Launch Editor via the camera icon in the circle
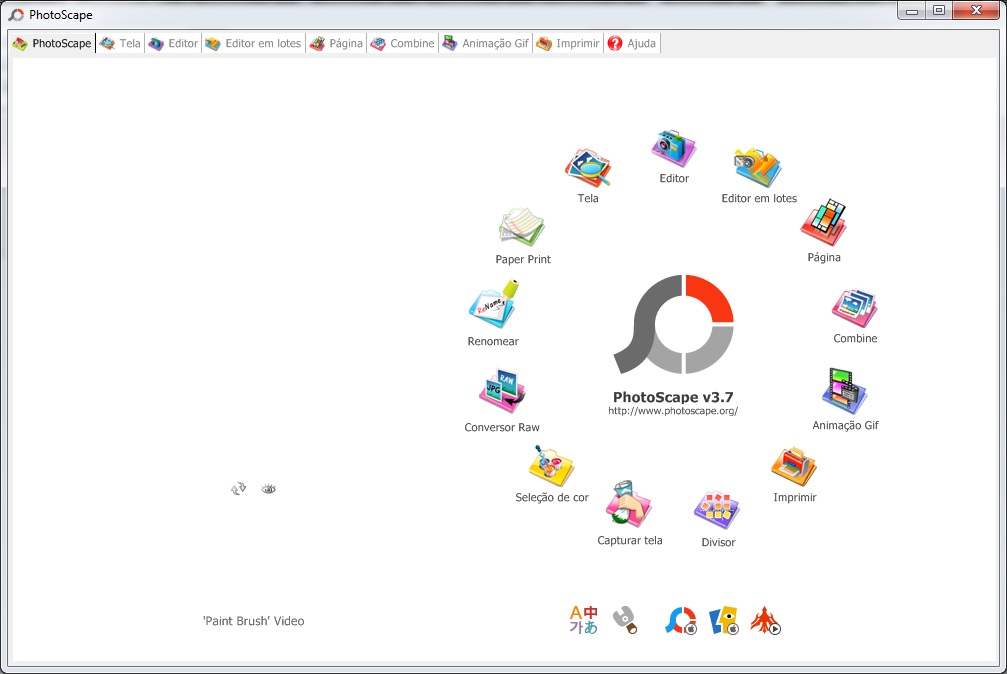 coord(674,148)
